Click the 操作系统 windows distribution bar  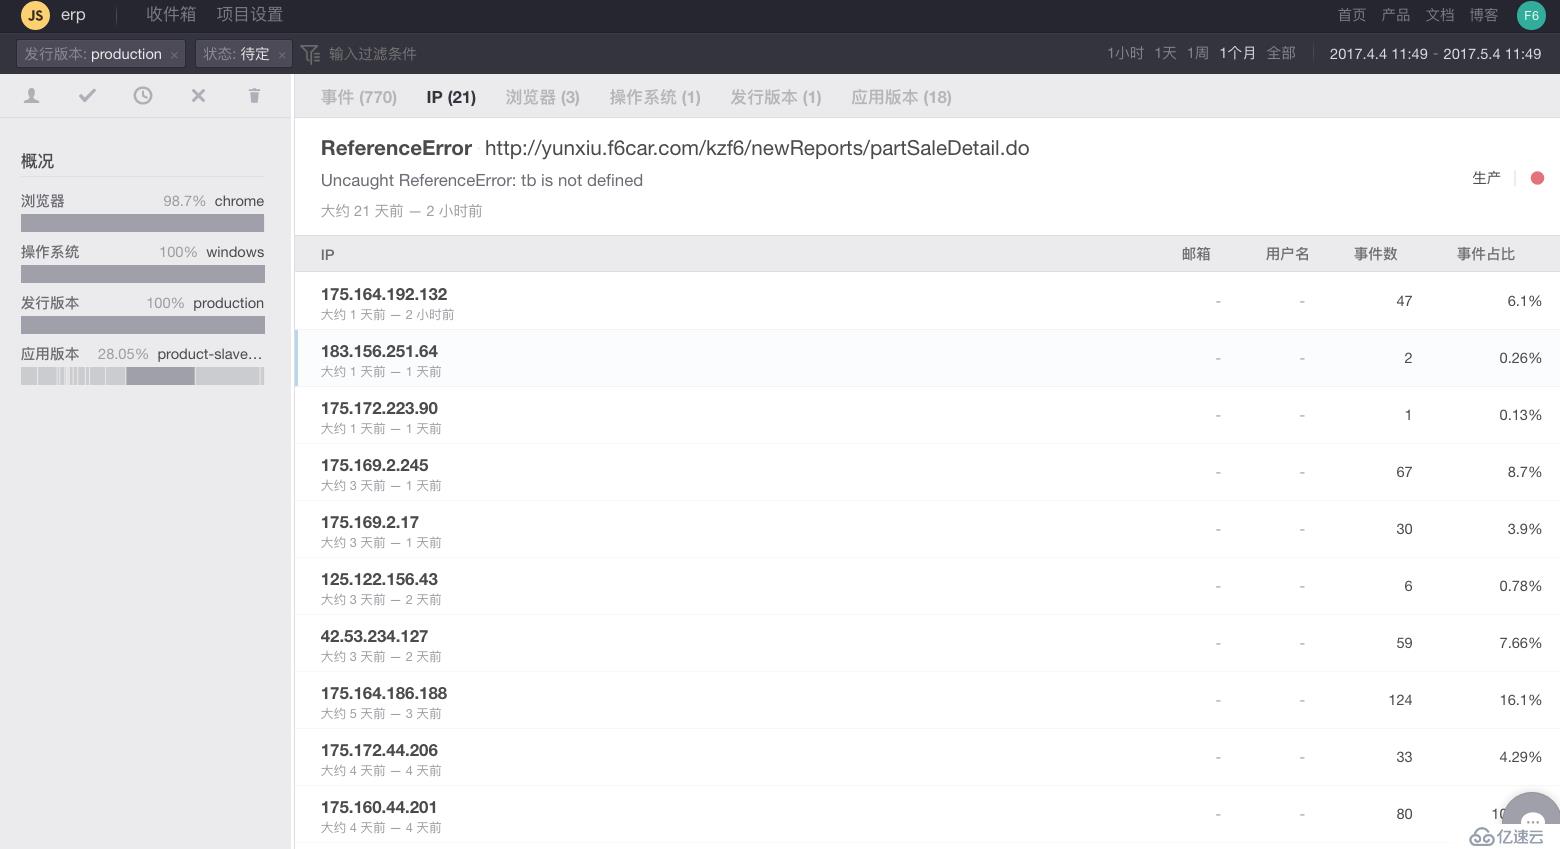point(143,274)
